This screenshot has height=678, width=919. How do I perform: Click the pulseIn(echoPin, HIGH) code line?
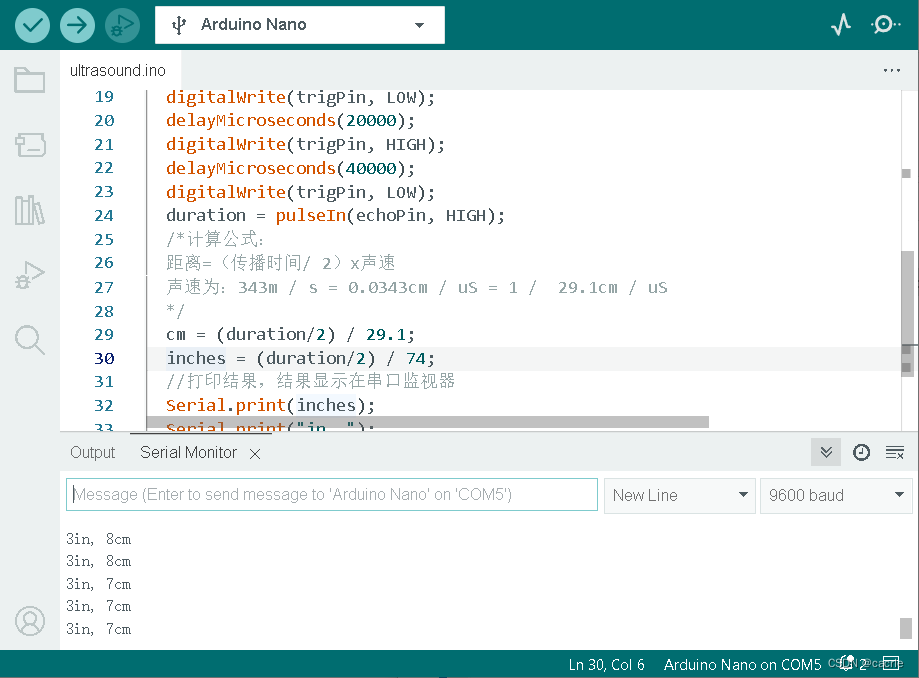tap(335, 216)
